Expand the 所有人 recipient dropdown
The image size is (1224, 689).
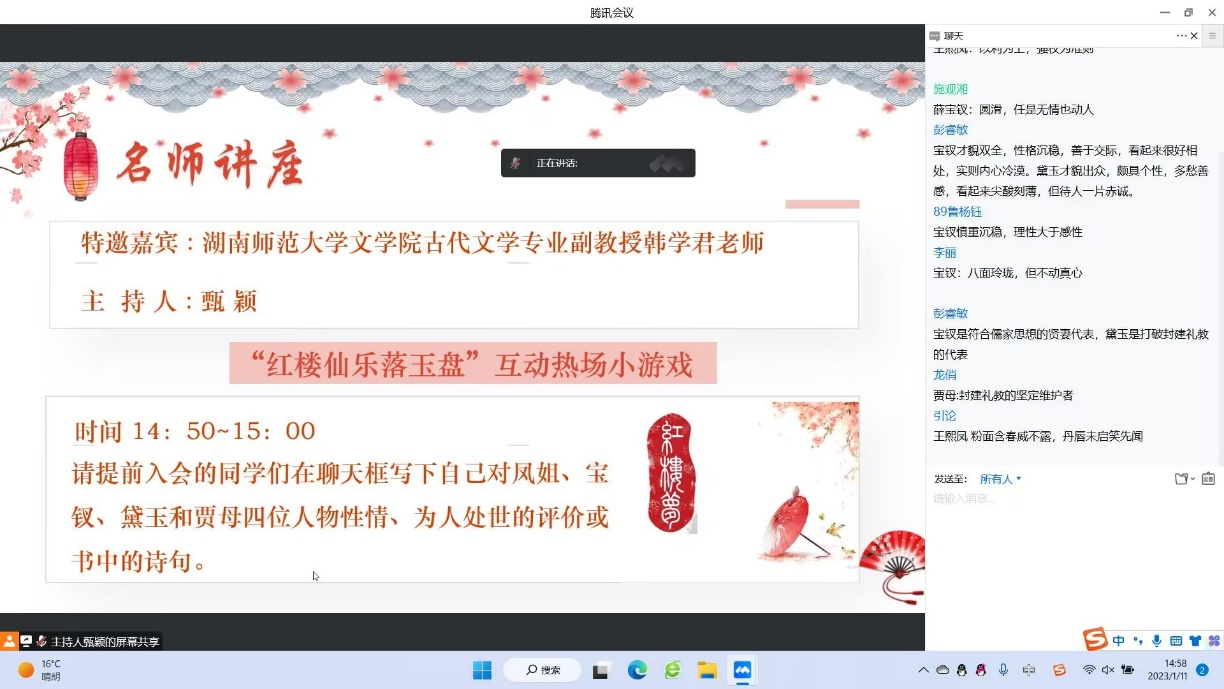[1000, 479]
